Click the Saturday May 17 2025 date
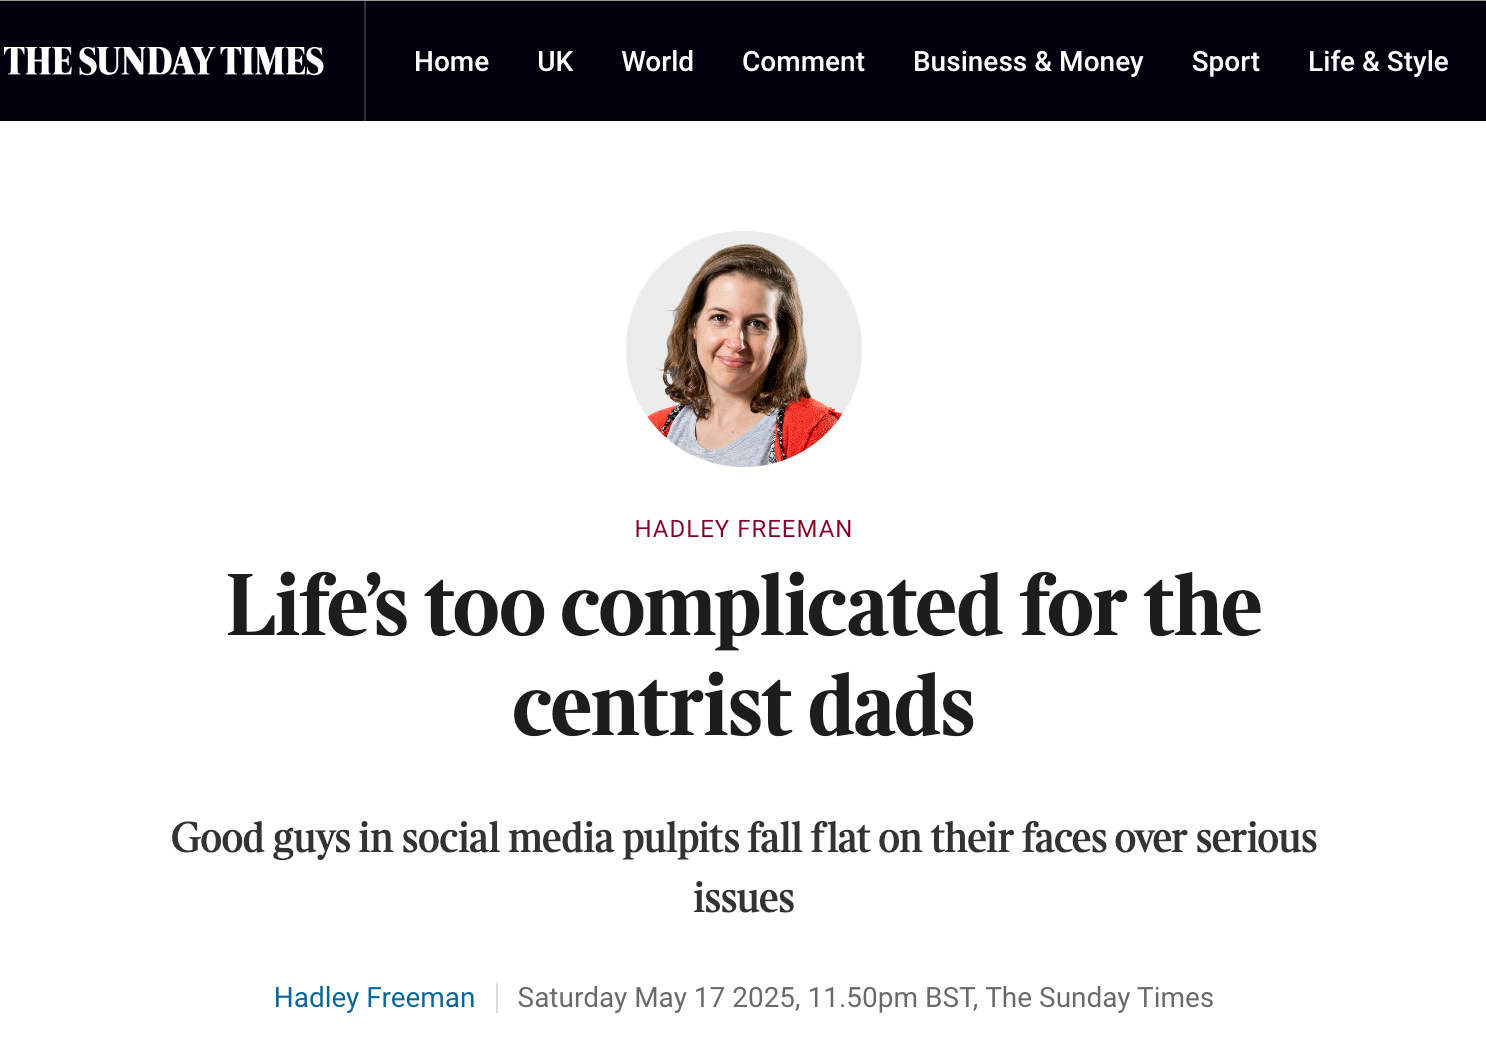This screenshot has height=1038, width=1486. [658, 997]
